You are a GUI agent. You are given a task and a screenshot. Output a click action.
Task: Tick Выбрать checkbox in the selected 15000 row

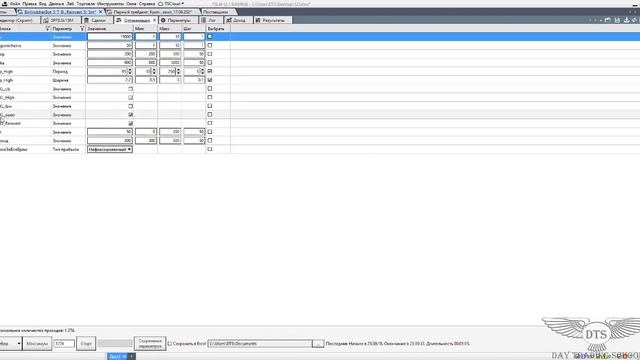(x=210, y=37)
